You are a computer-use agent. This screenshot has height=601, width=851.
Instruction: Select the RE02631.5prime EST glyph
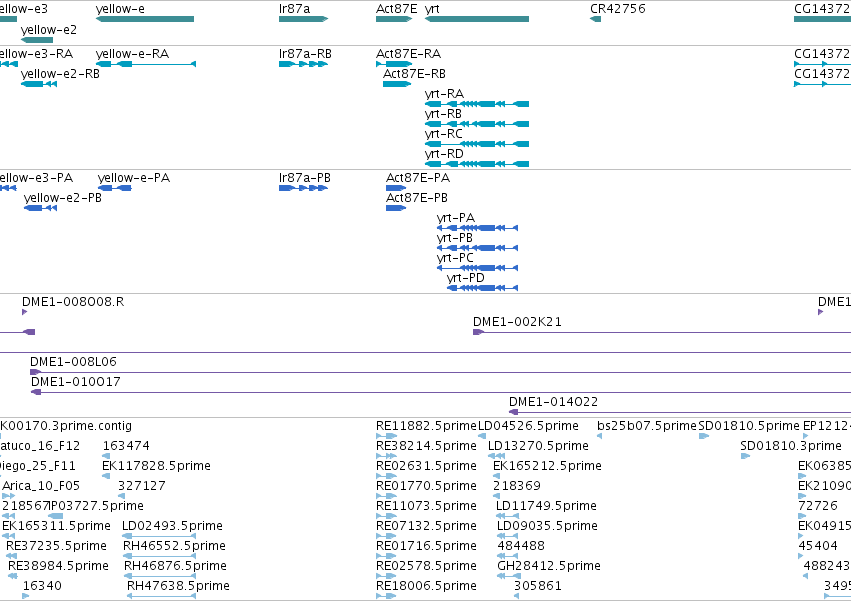tap(386, 476)
